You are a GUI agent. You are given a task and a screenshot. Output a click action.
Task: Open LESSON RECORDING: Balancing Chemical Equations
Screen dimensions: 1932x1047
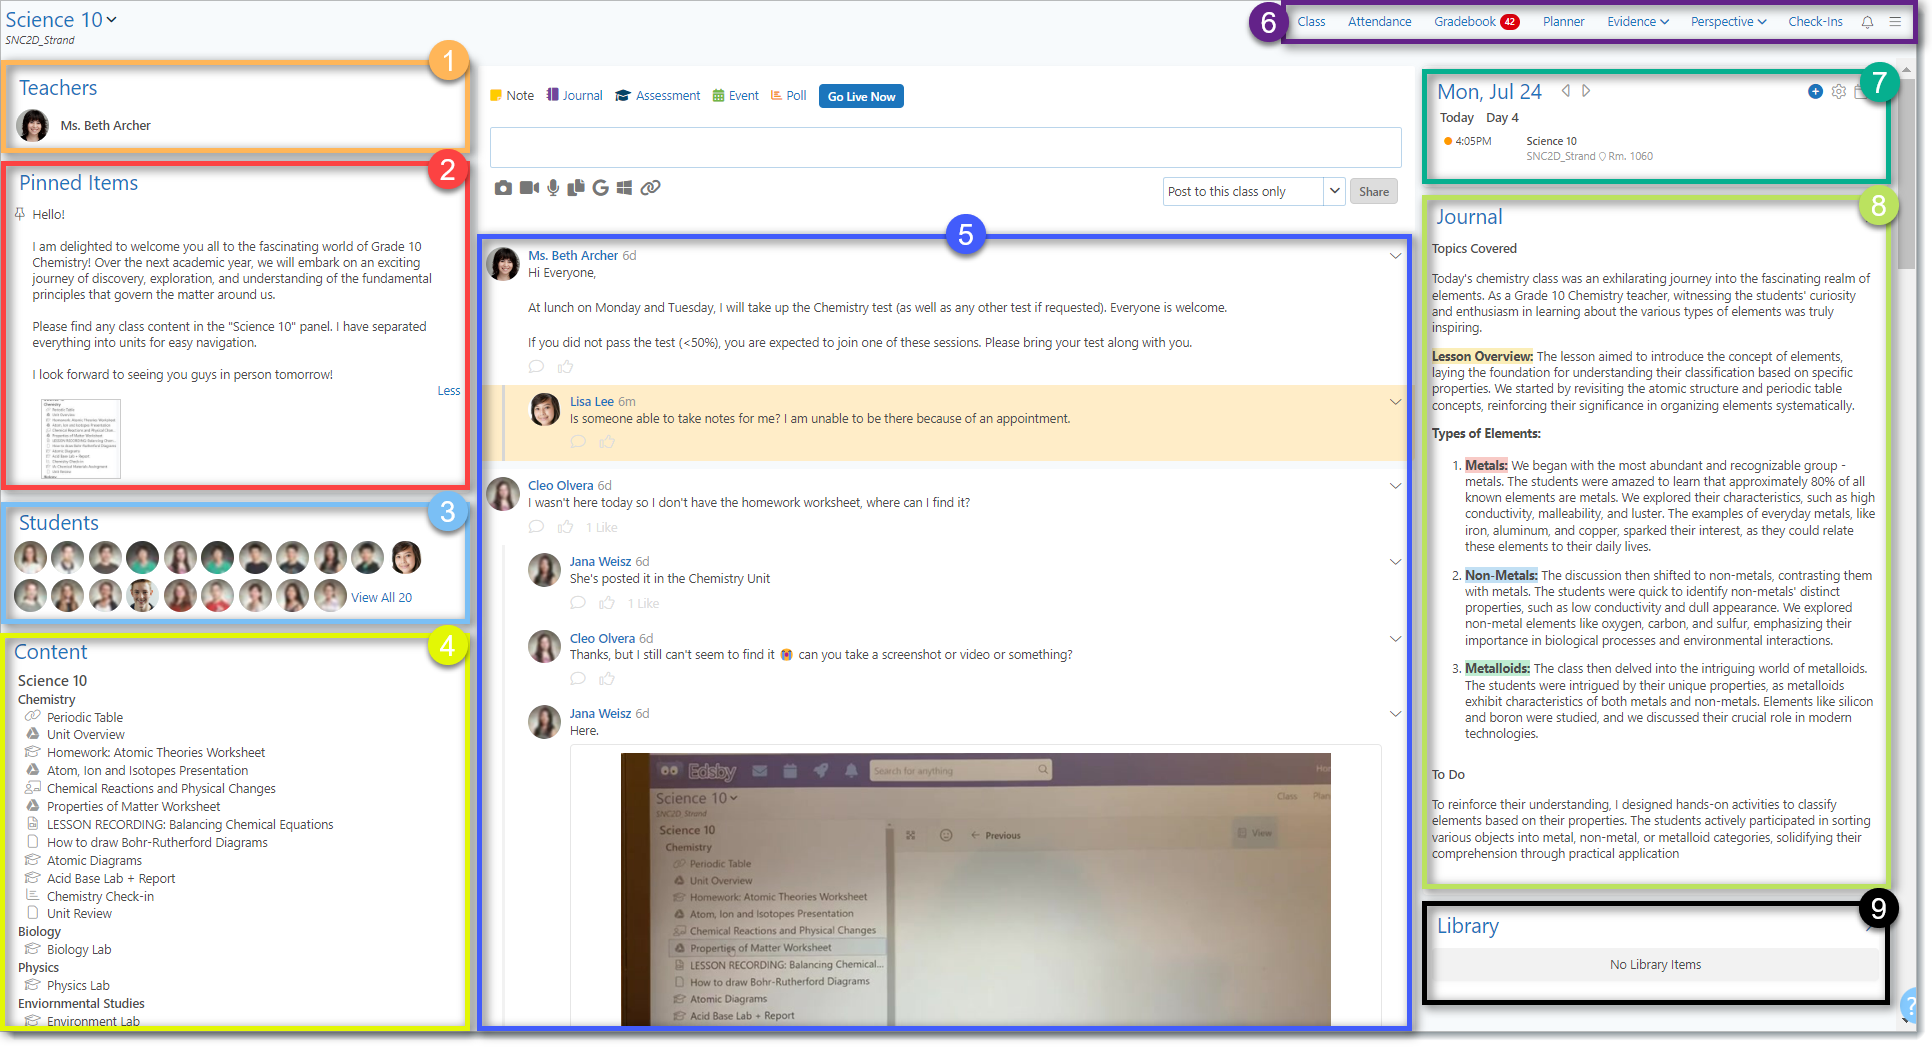point(190,825)
